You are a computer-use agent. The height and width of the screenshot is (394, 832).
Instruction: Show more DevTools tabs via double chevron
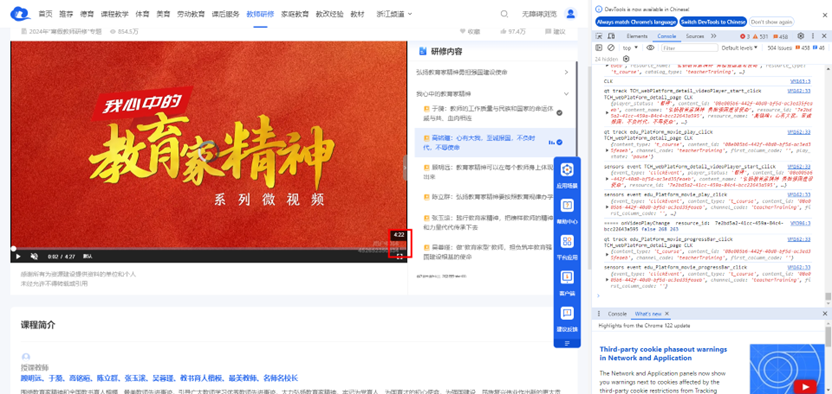(x=713, y=36)
